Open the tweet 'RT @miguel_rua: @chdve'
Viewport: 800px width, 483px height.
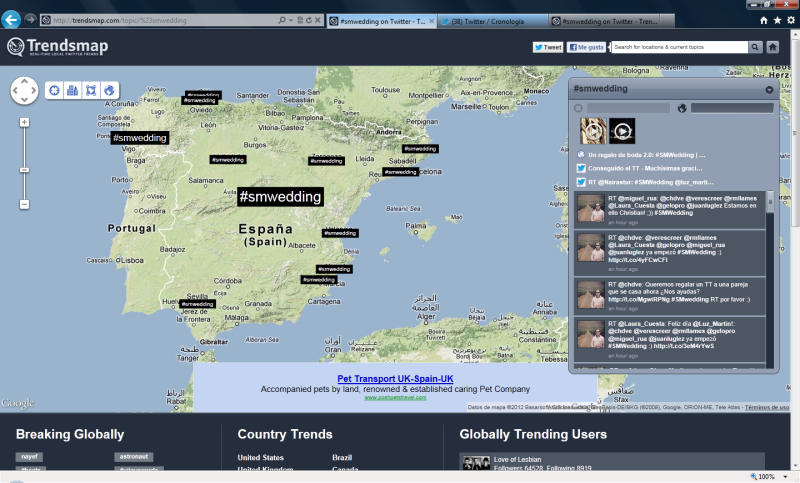(x=669, y=210)
